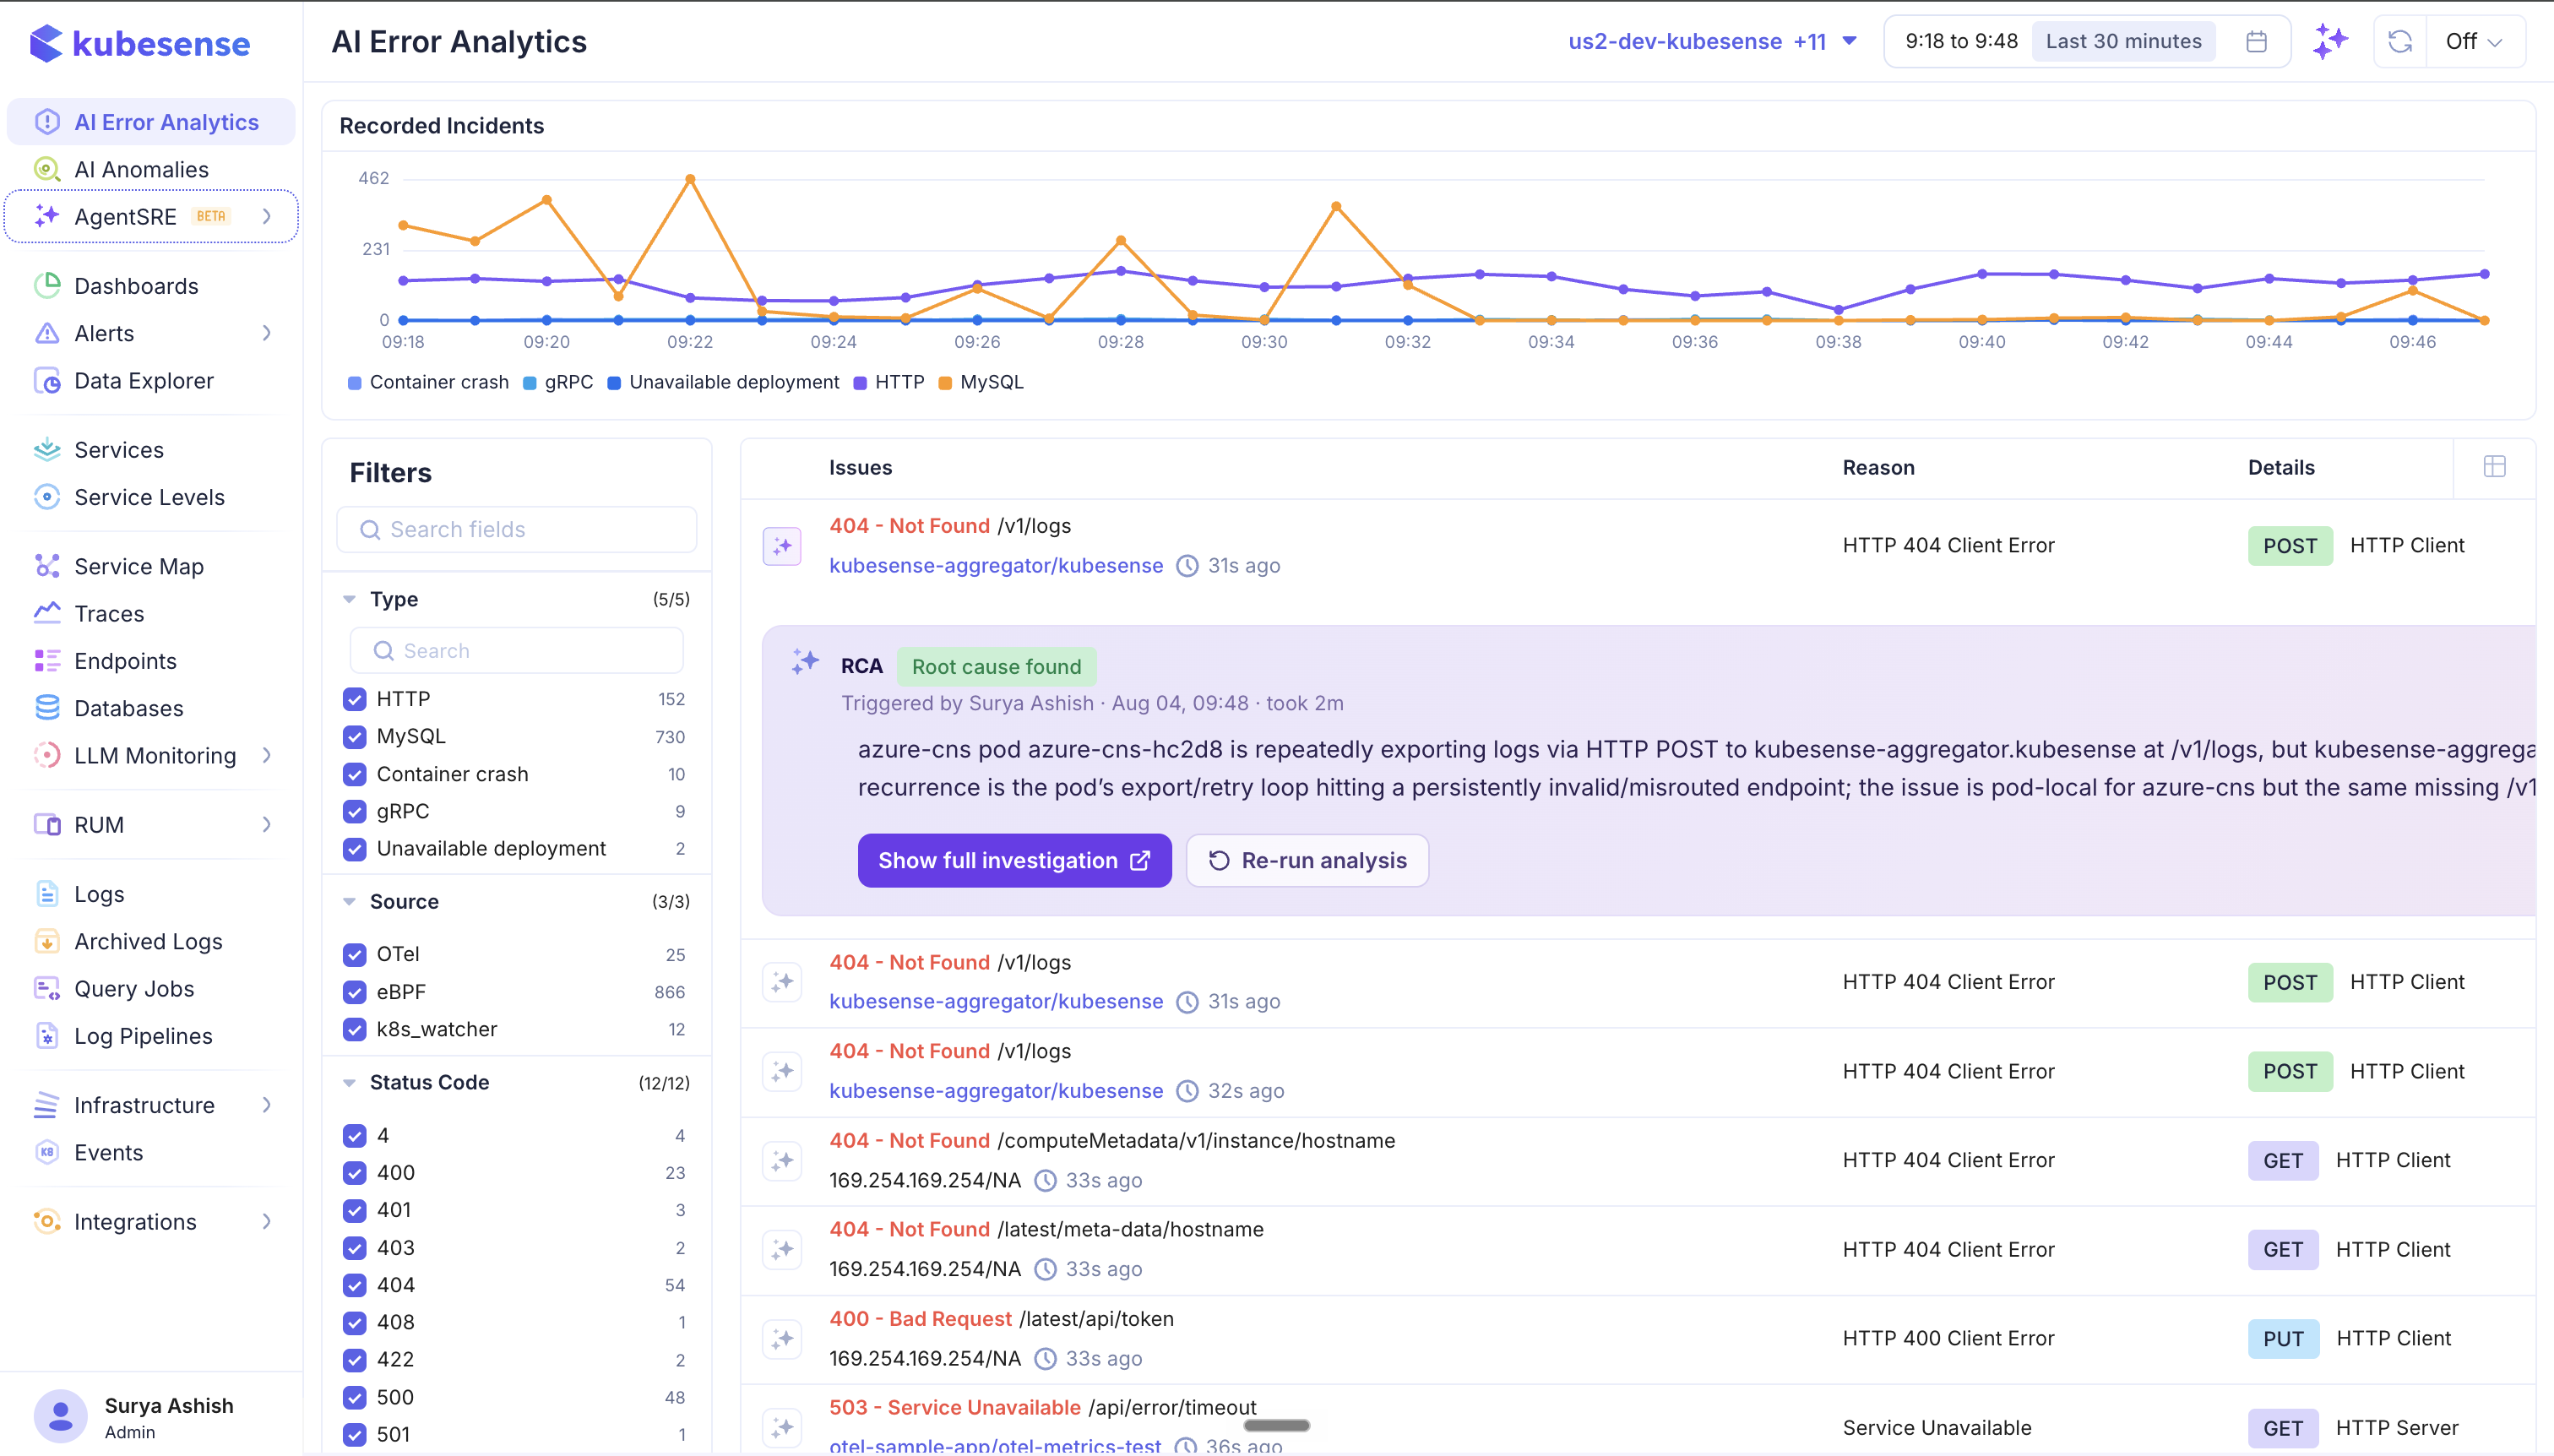Uncheck the k8s_watcher source filter
This screenshot has height=1456, width=2554.
tap(354, 1029)
